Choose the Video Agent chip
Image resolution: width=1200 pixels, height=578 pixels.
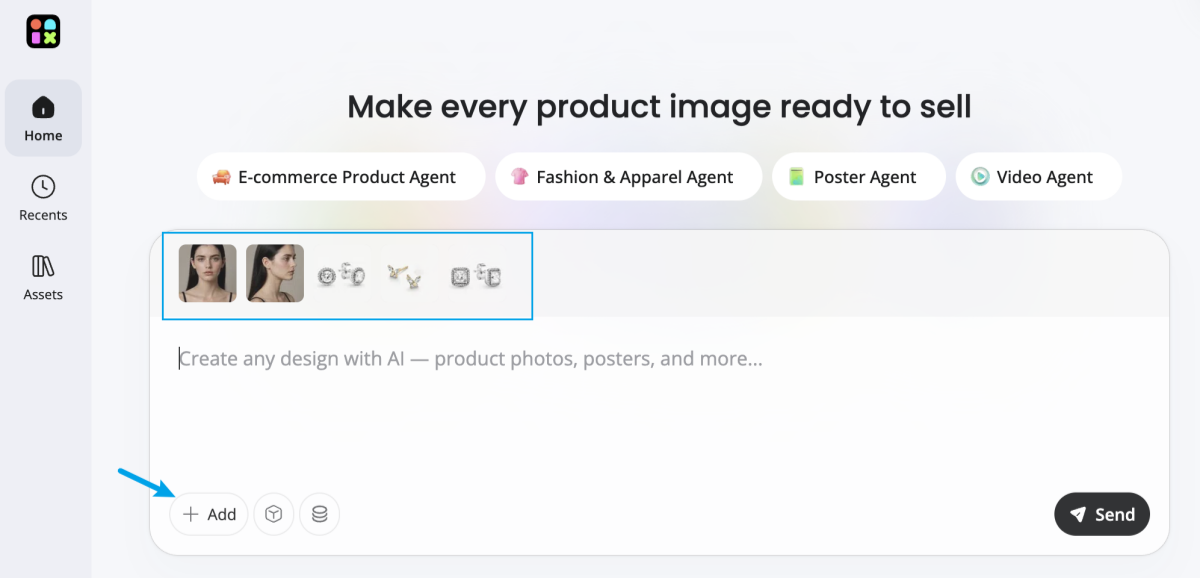1038,177
